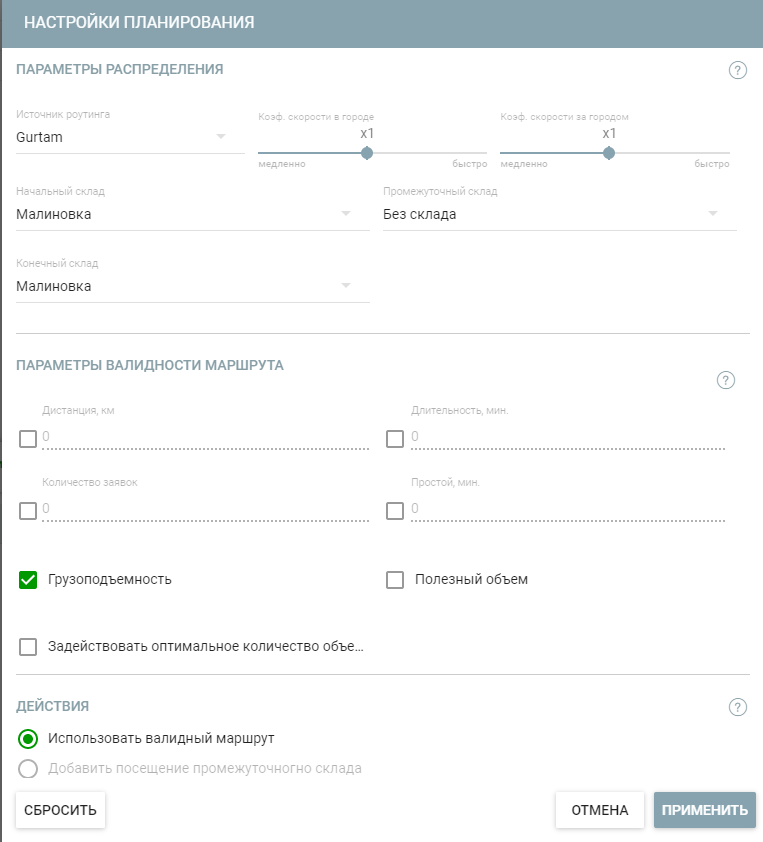This screenshot has width=763, height=842.
Task: Expand the Конечный склад dropdown
Action: 192,287
